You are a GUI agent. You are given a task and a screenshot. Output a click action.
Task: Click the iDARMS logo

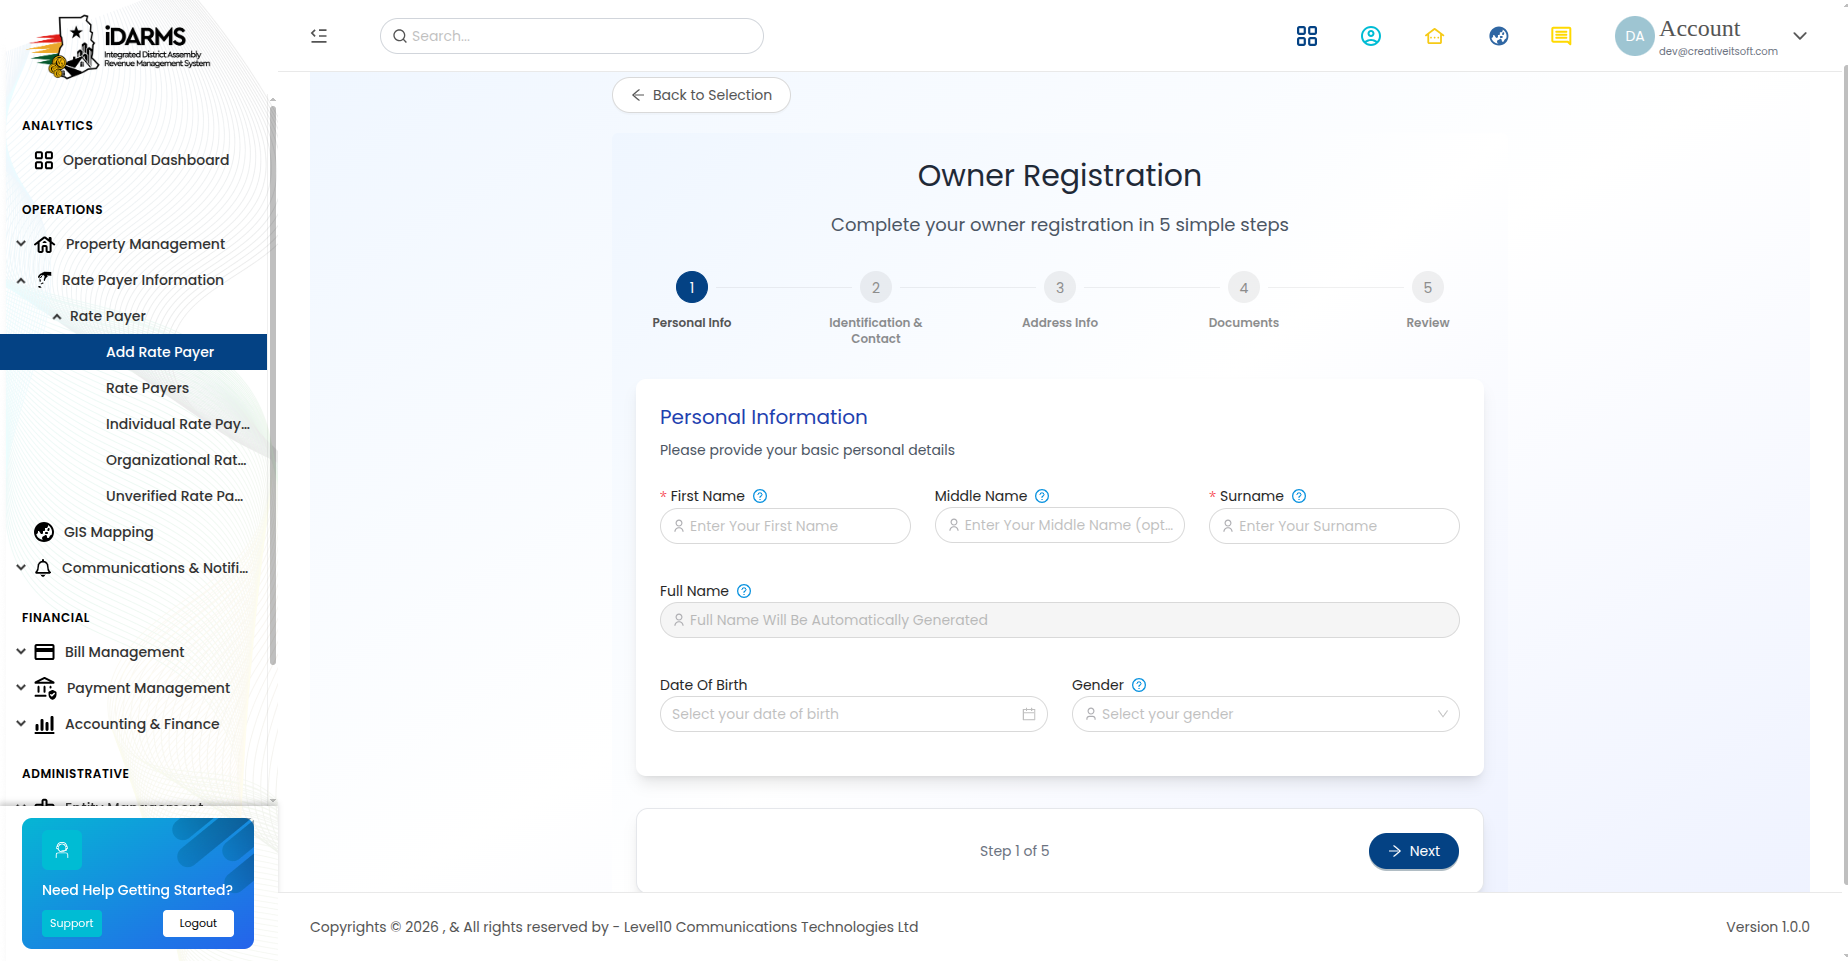pos(120,46)
